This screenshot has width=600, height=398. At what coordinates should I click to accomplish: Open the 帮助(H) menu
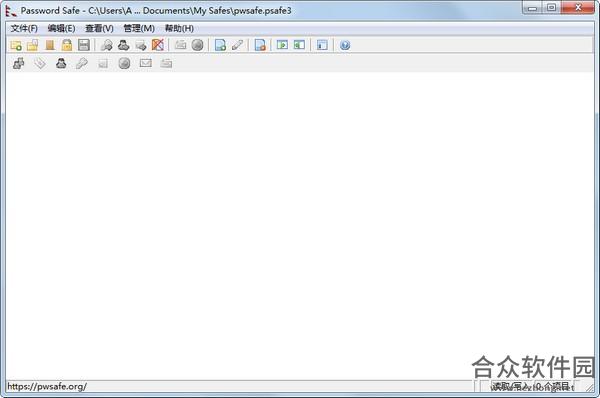(x=179, y=28)
